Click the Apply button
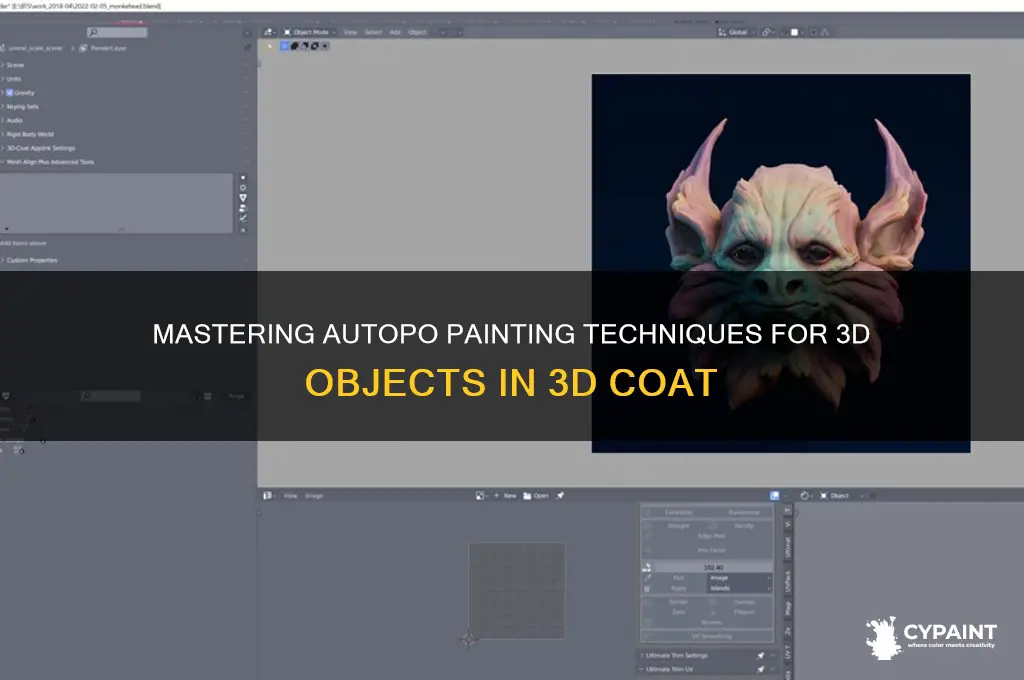The image size is (1024, 680). pos(679,589)
